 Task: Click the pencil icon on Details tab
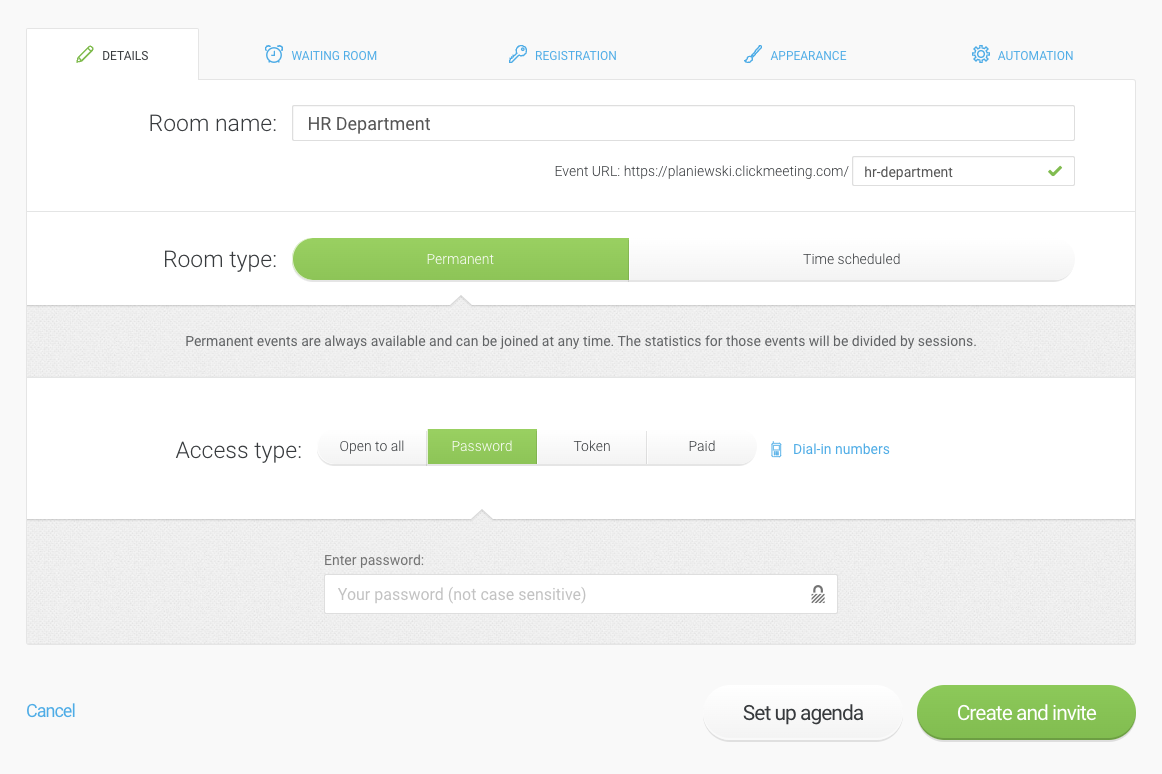[84, 54]
